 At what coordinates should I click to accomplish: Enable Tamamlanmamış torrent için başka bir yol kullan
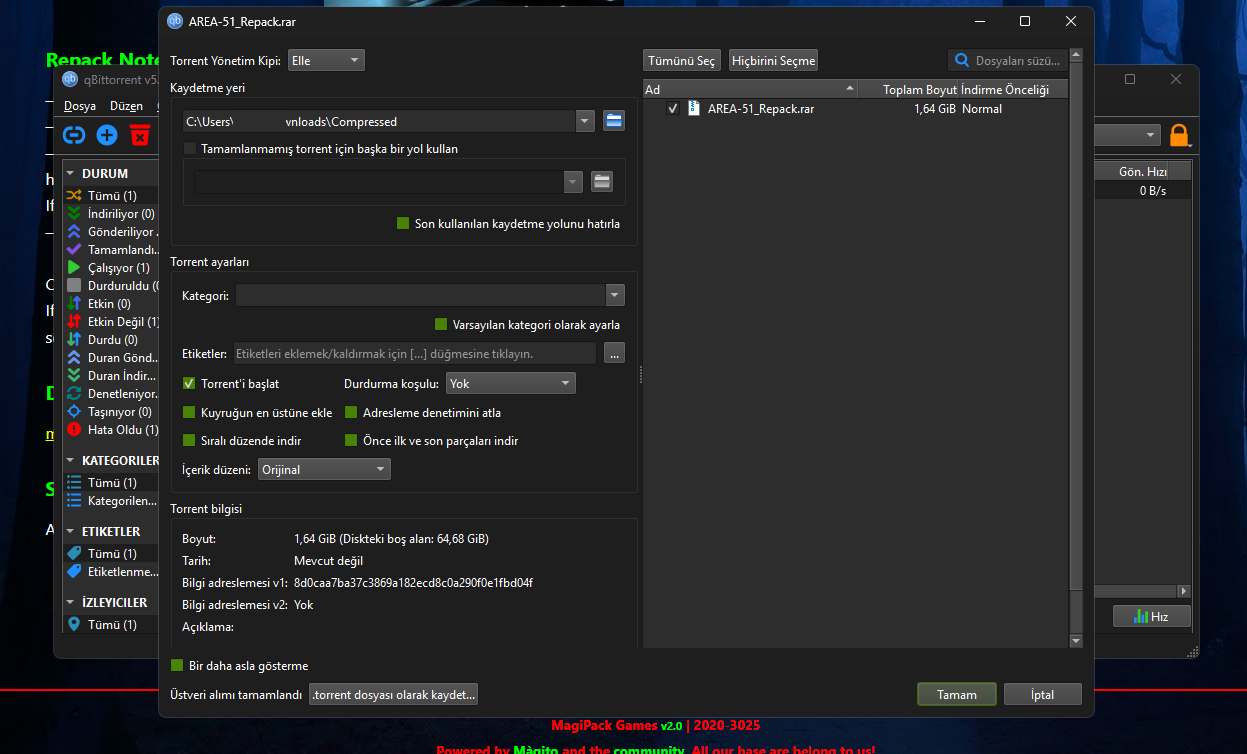[191, 149]
